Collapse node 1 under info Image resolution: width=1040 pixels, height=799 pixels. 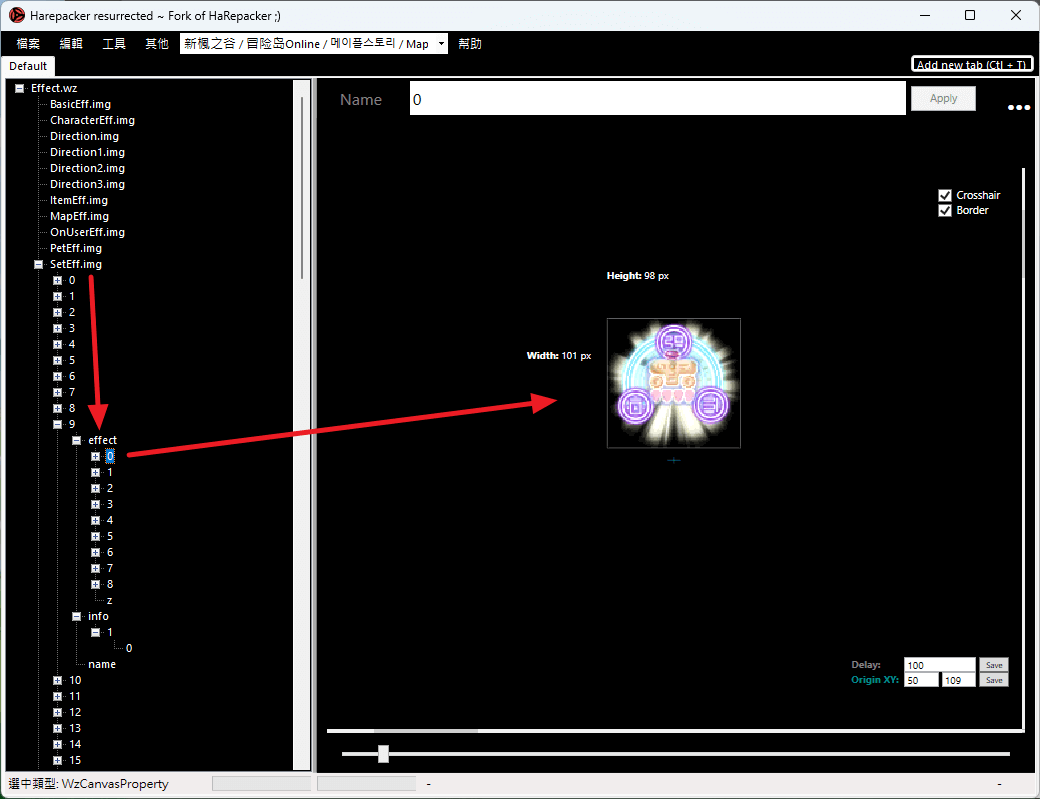click(x=96, y=633)
